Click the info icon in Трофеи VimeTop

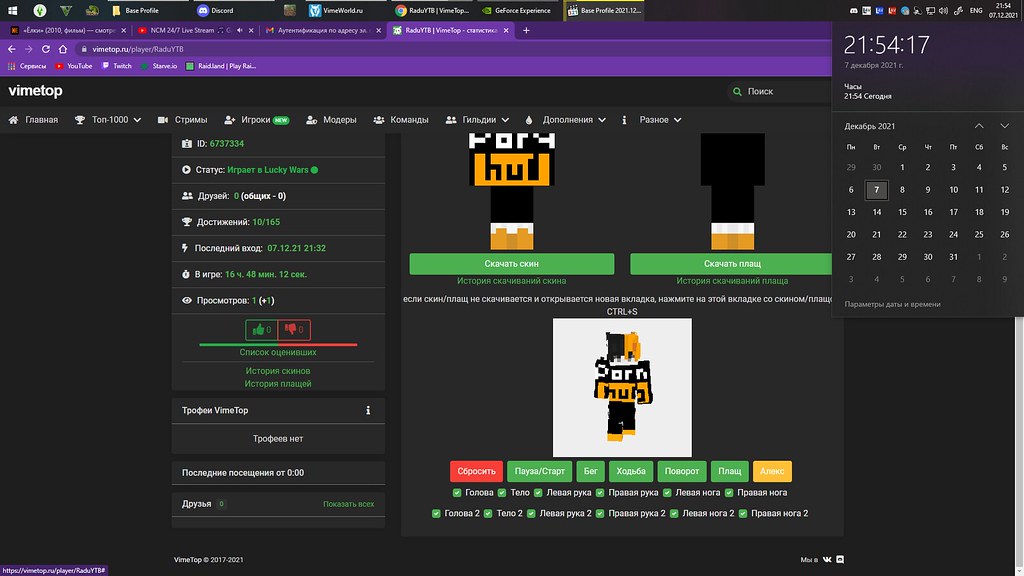coord(368,410)
